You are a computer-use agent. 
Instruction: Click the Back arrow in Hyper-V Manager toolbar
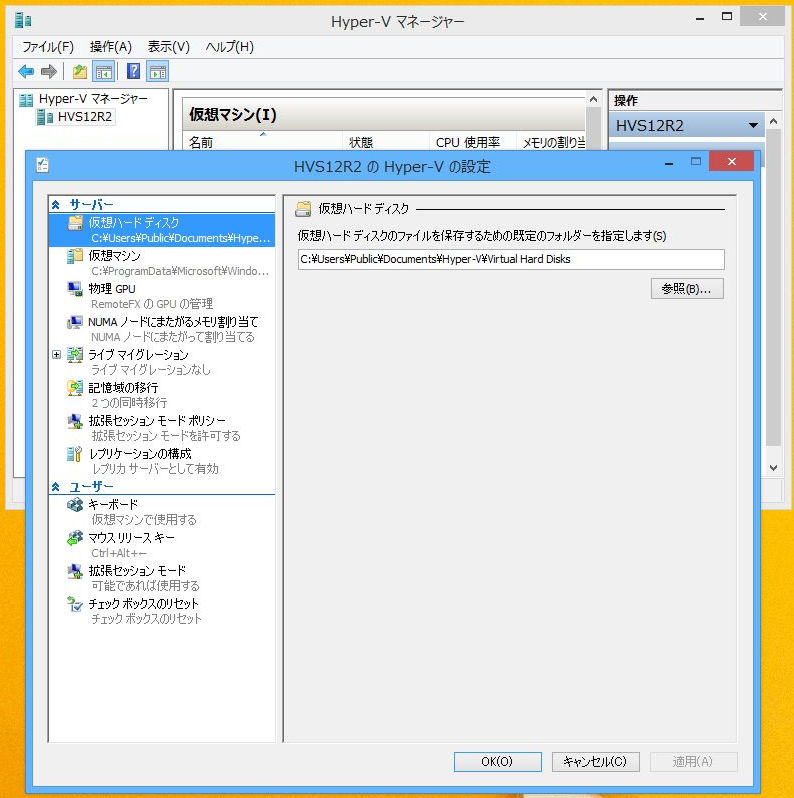pyautogui.click(x=26, y=71)
